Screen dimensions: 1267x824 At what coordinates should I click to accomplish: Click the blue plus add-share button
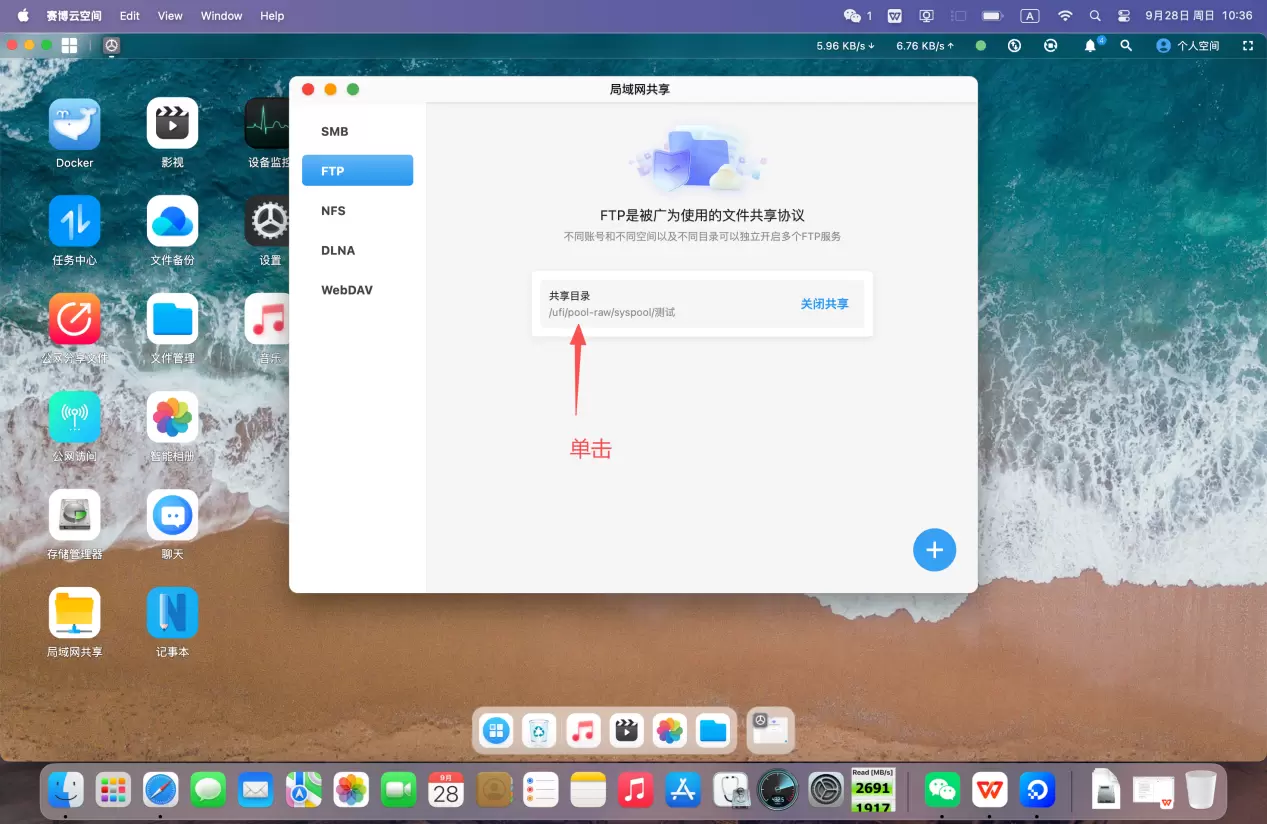934,550
